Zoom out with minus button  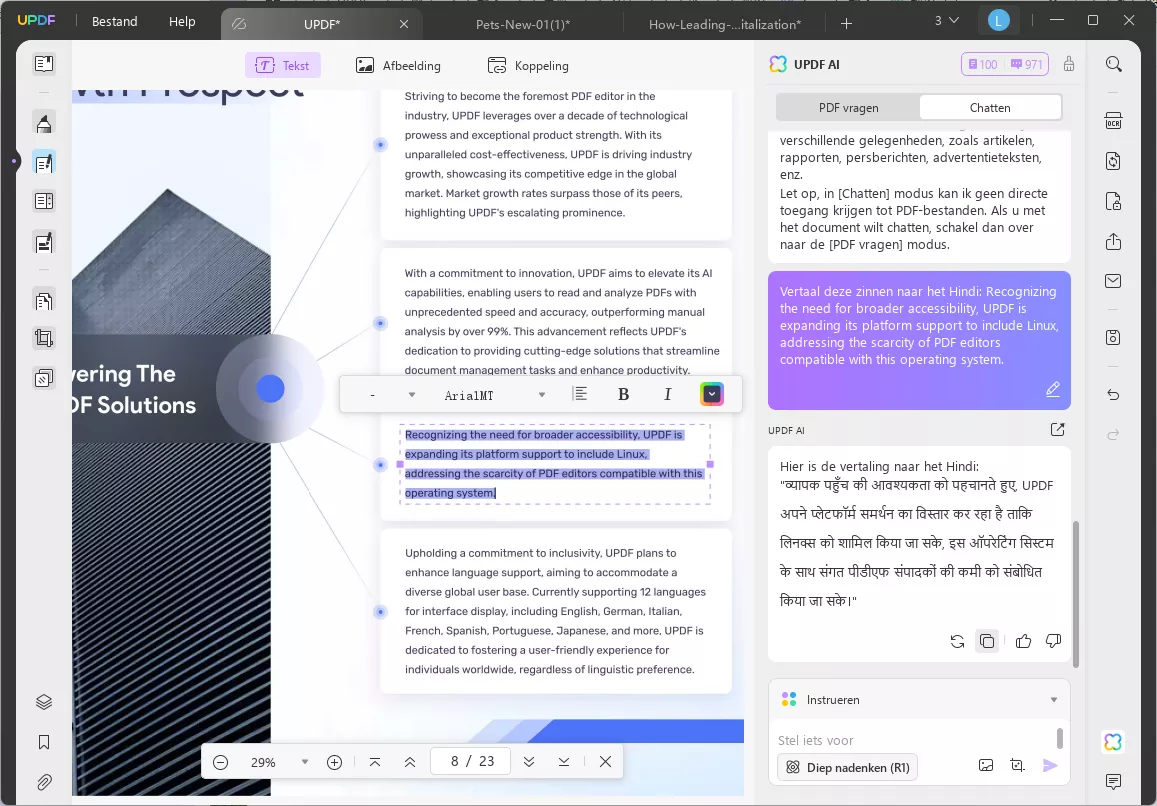tap(220, 762)
